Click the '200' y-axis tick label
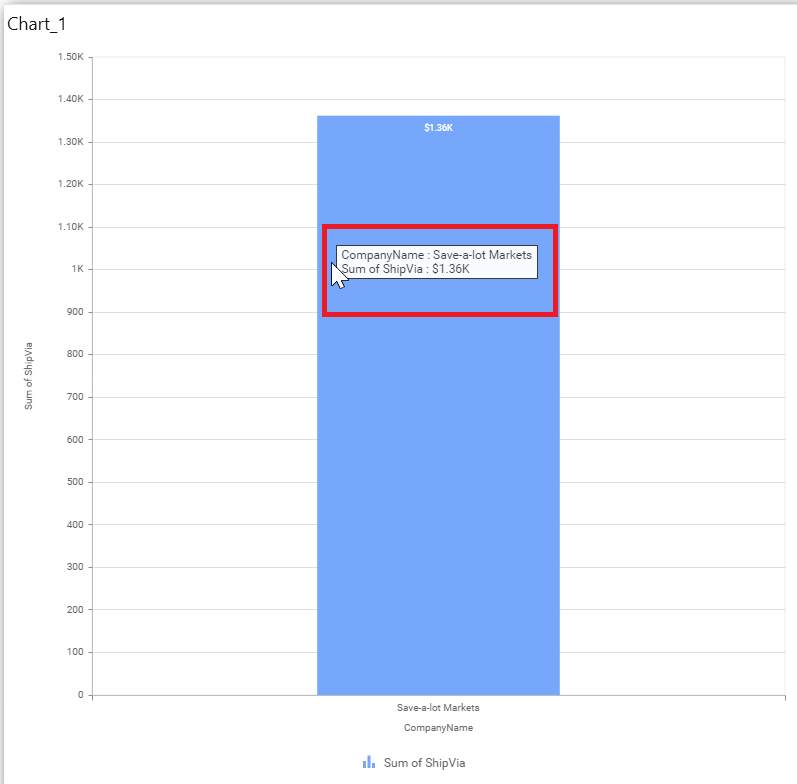 tap(75, 609)
